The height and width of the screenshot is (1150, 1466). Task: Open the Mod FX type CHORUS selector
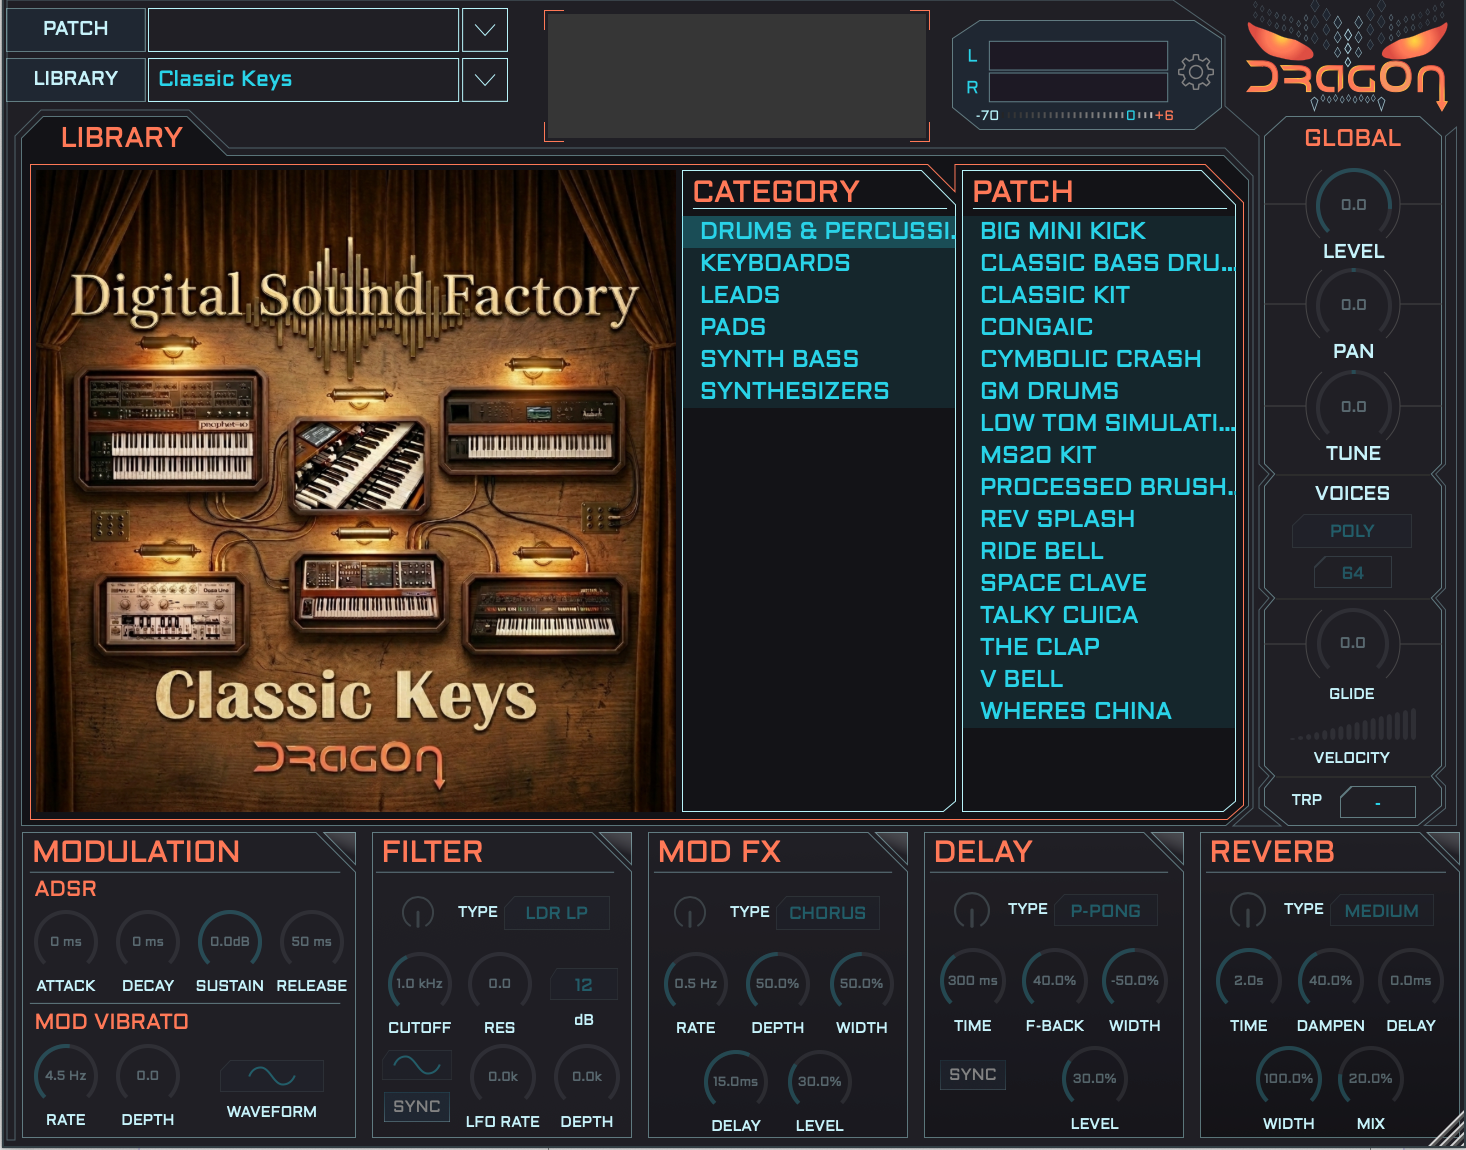pos(827,912)
